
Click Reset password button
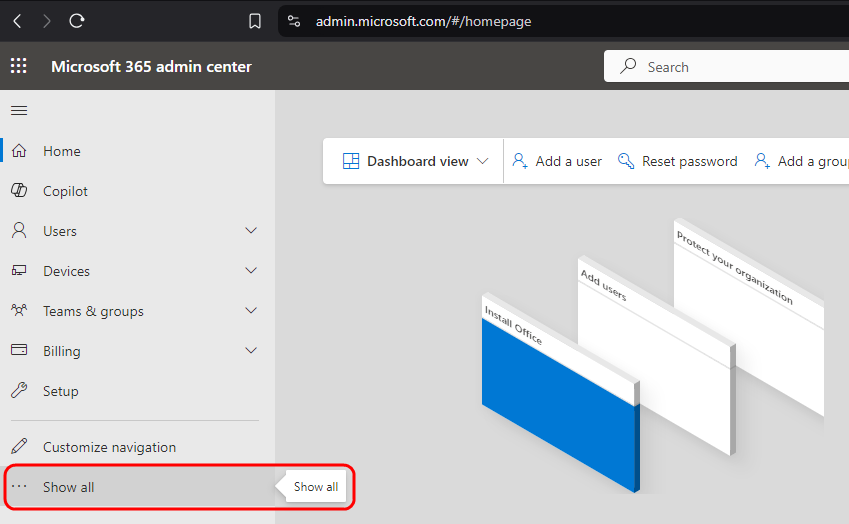(678, 161)
